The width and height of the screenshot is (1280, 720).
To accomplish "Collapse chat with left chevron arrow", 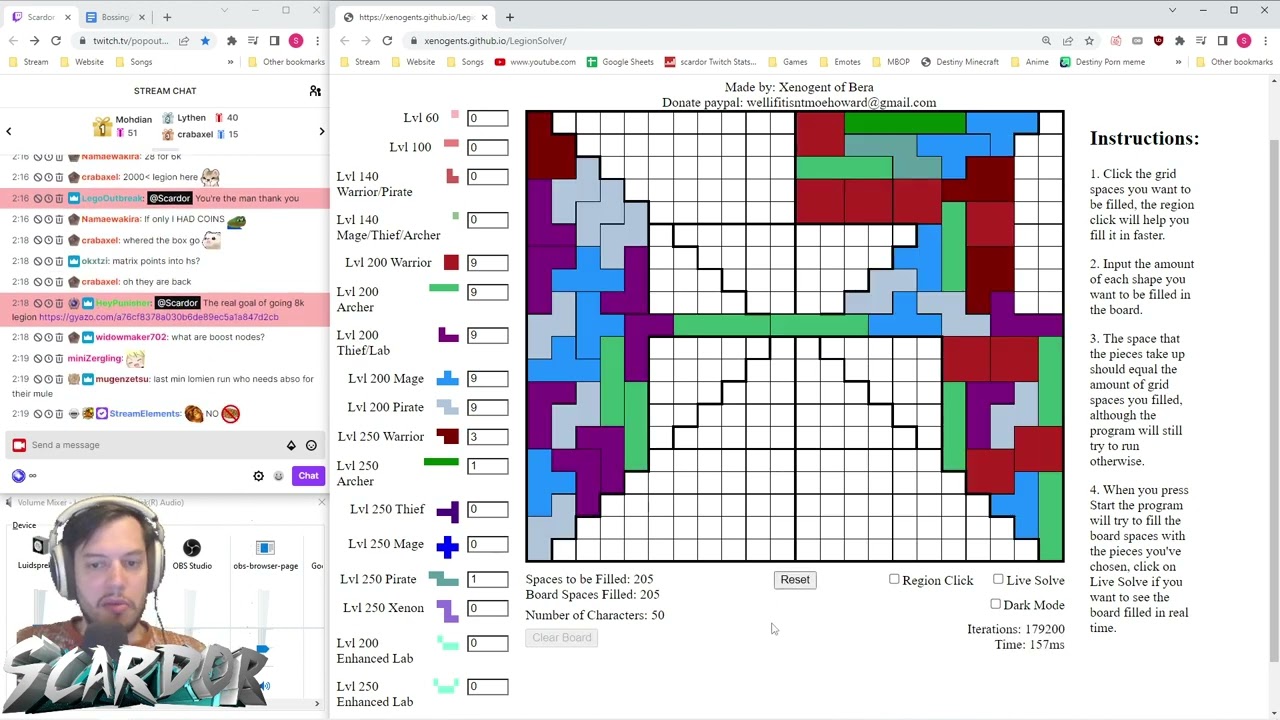I will (9, 131).
